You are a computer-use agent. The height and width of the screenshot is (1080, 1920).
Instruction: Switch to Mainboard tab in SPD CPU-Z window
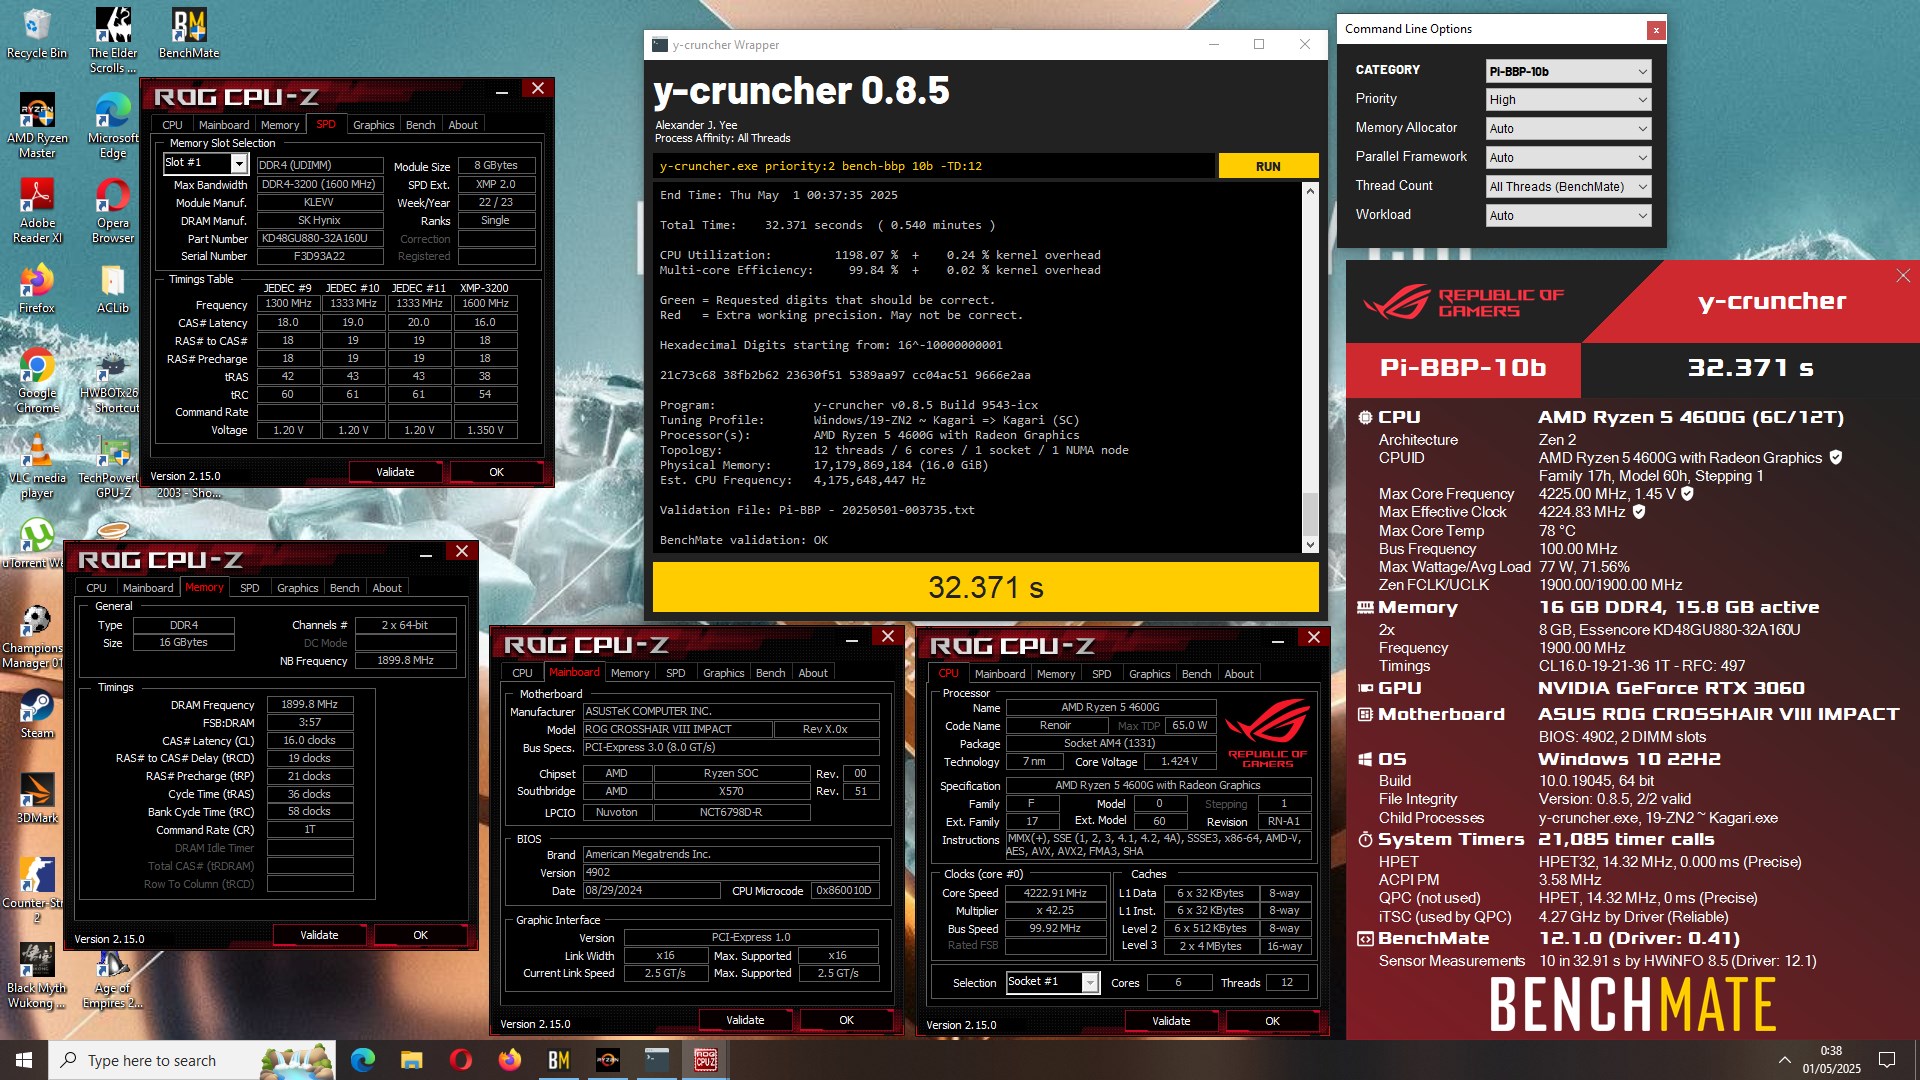click(224, 125)
